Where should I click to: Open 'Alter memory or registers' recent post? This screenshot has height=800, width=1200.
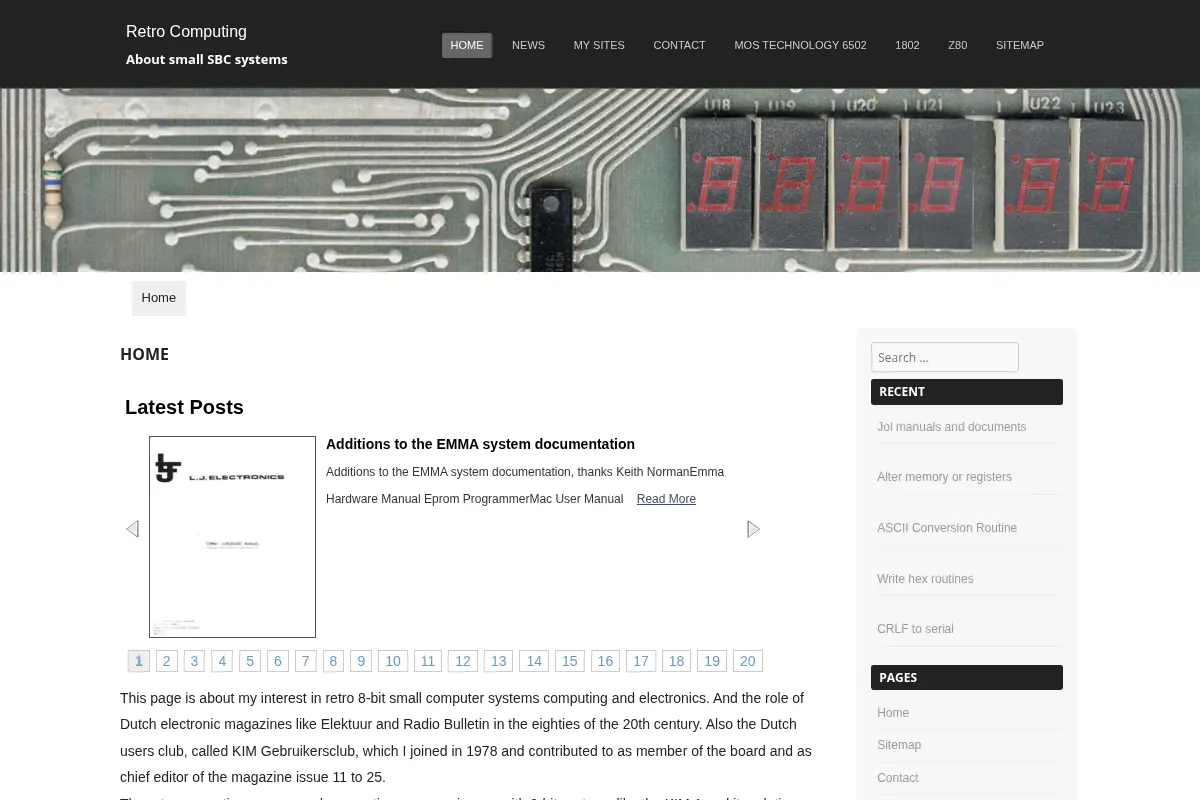pos(944,477)
